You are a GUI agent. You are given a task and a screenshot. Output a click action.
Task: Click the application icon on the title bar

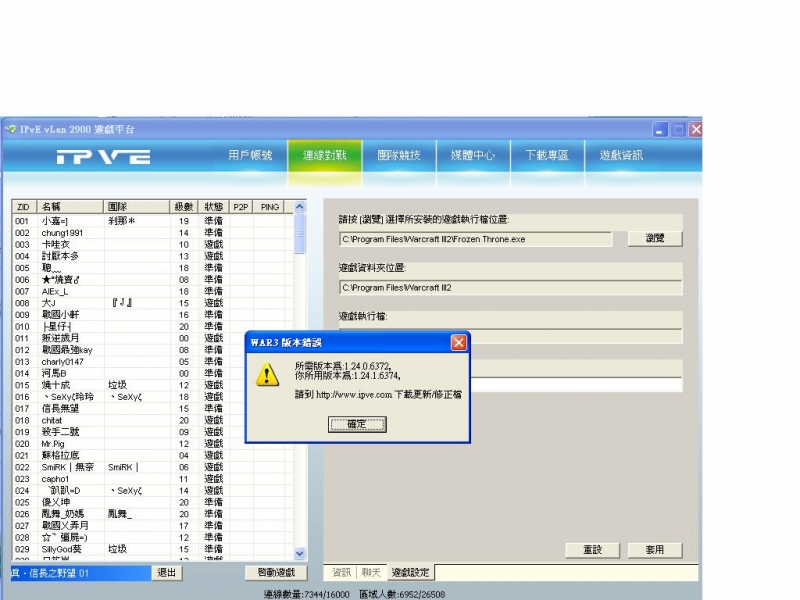[12, 129]
